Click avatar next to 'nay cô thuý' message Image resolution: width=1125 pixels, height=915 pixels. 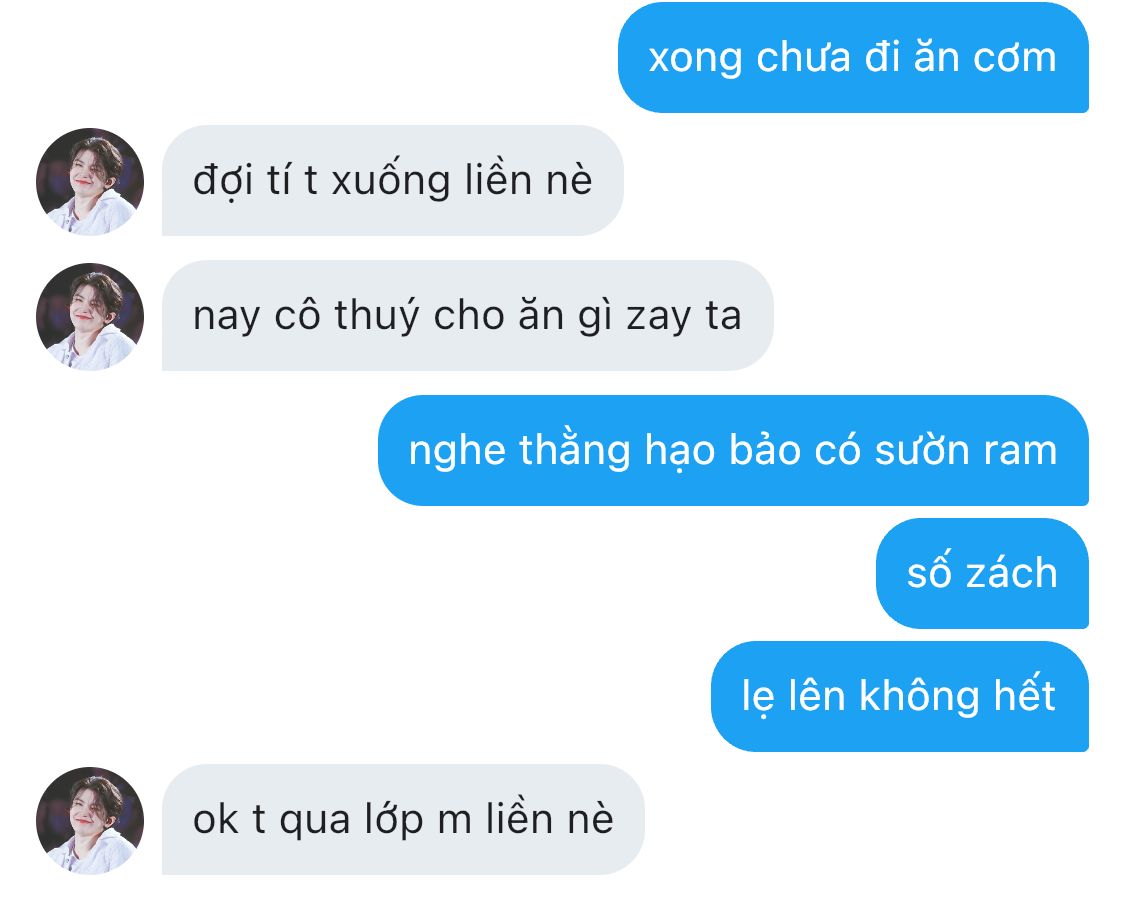pos(90,316)
